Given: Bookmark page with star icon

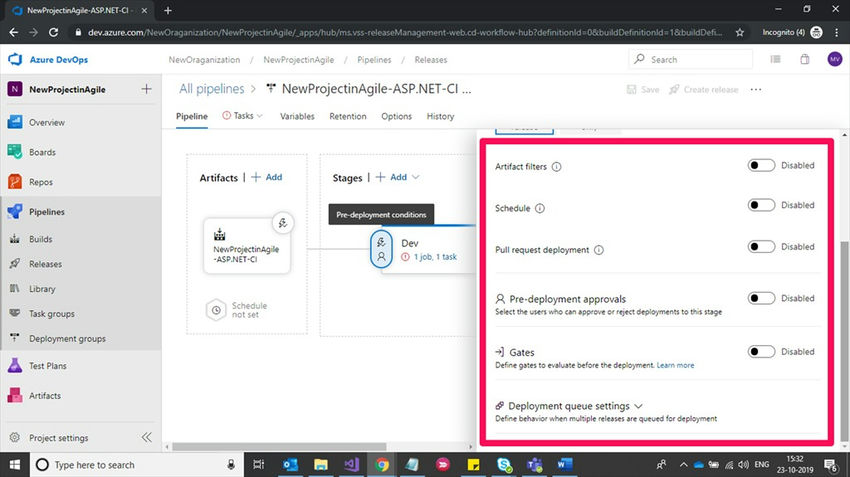Looking at the screenshot, I should (x=739, y=33).
